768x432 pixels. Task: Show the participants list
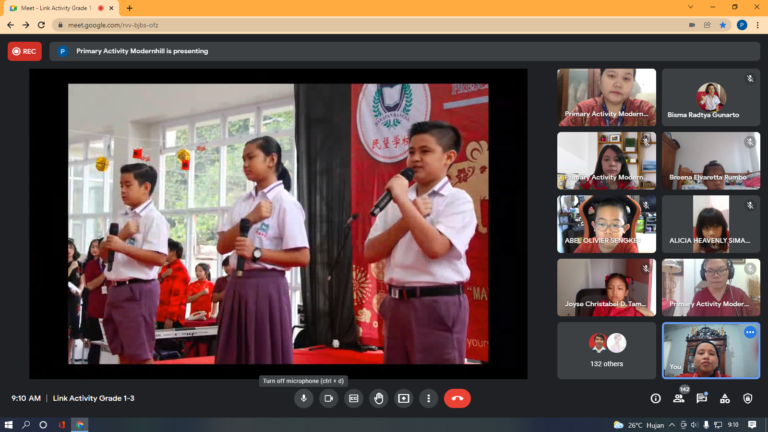coord(680,398)
